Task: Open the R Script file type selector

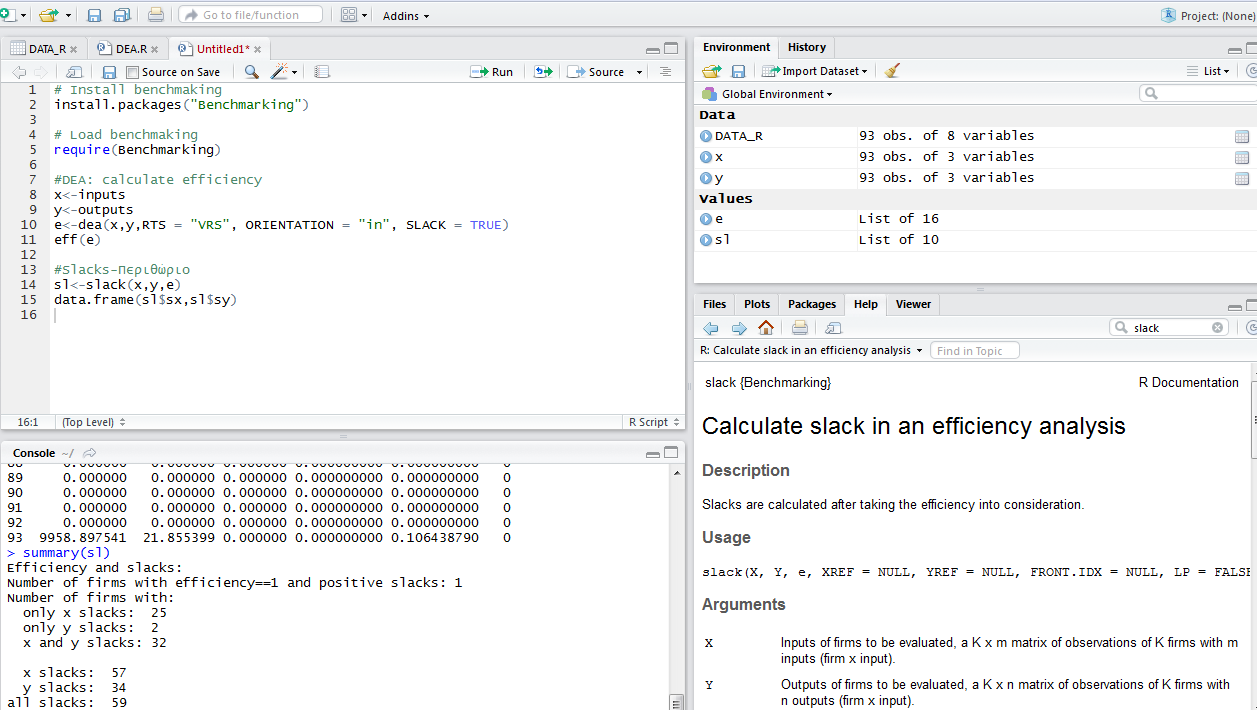Action: [654, 422]
